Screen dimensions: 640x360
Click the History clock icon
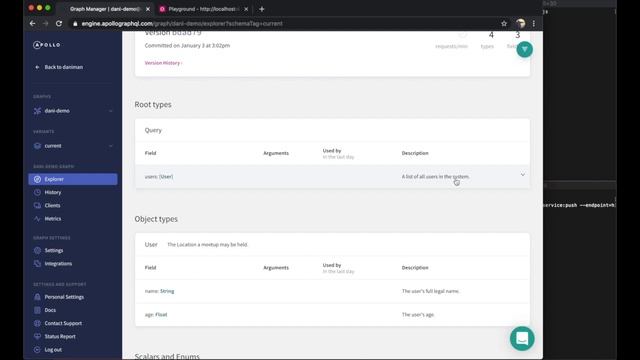pyautogui.click(x=38, y=192)
